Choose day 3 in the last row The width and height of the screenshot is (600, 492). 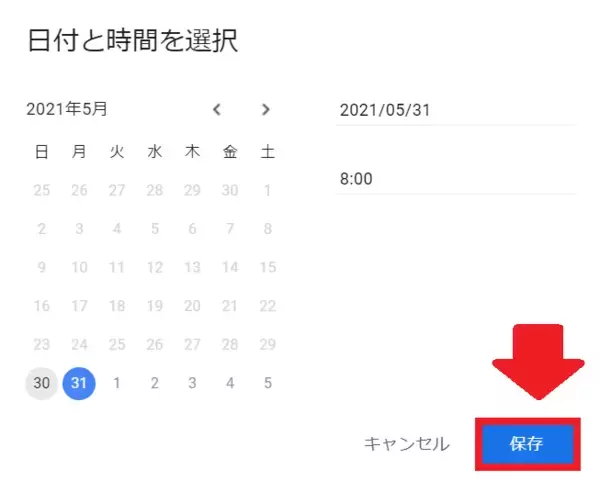[192, 382]
